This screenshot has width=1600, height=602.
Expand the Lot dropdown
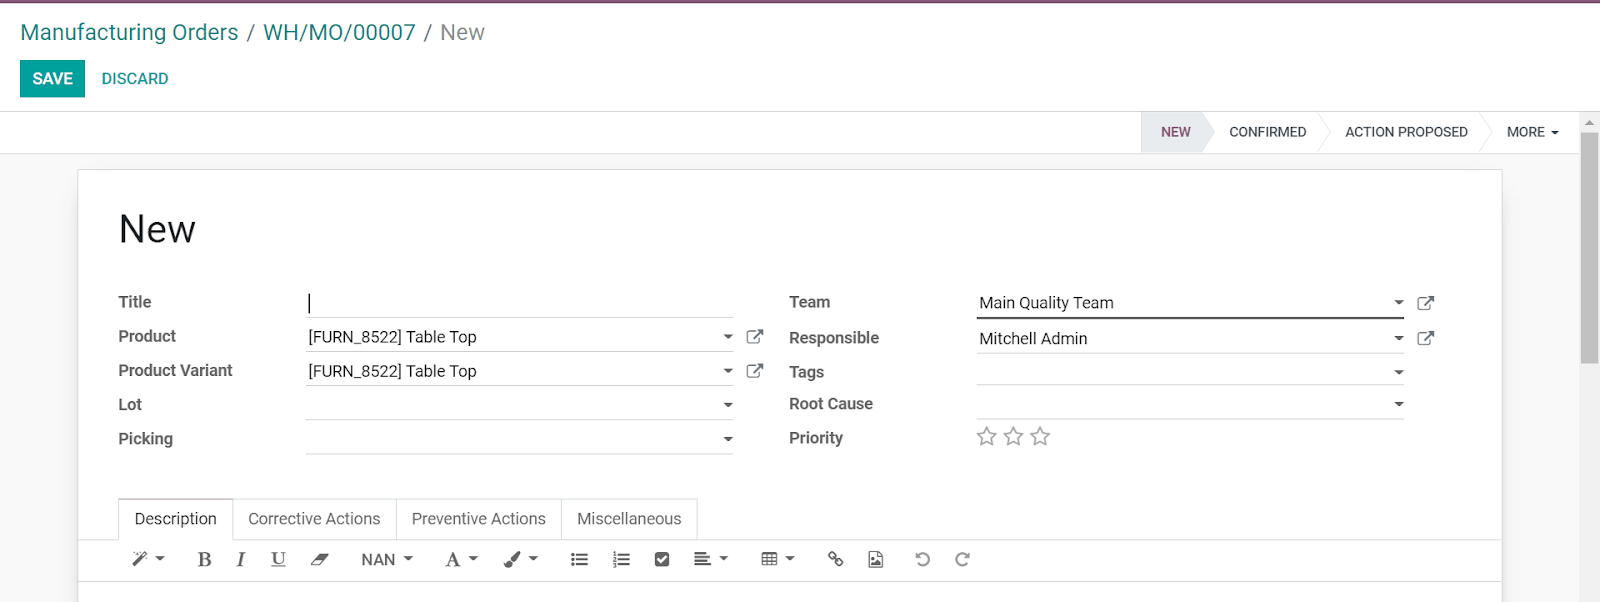click(728, 405)
